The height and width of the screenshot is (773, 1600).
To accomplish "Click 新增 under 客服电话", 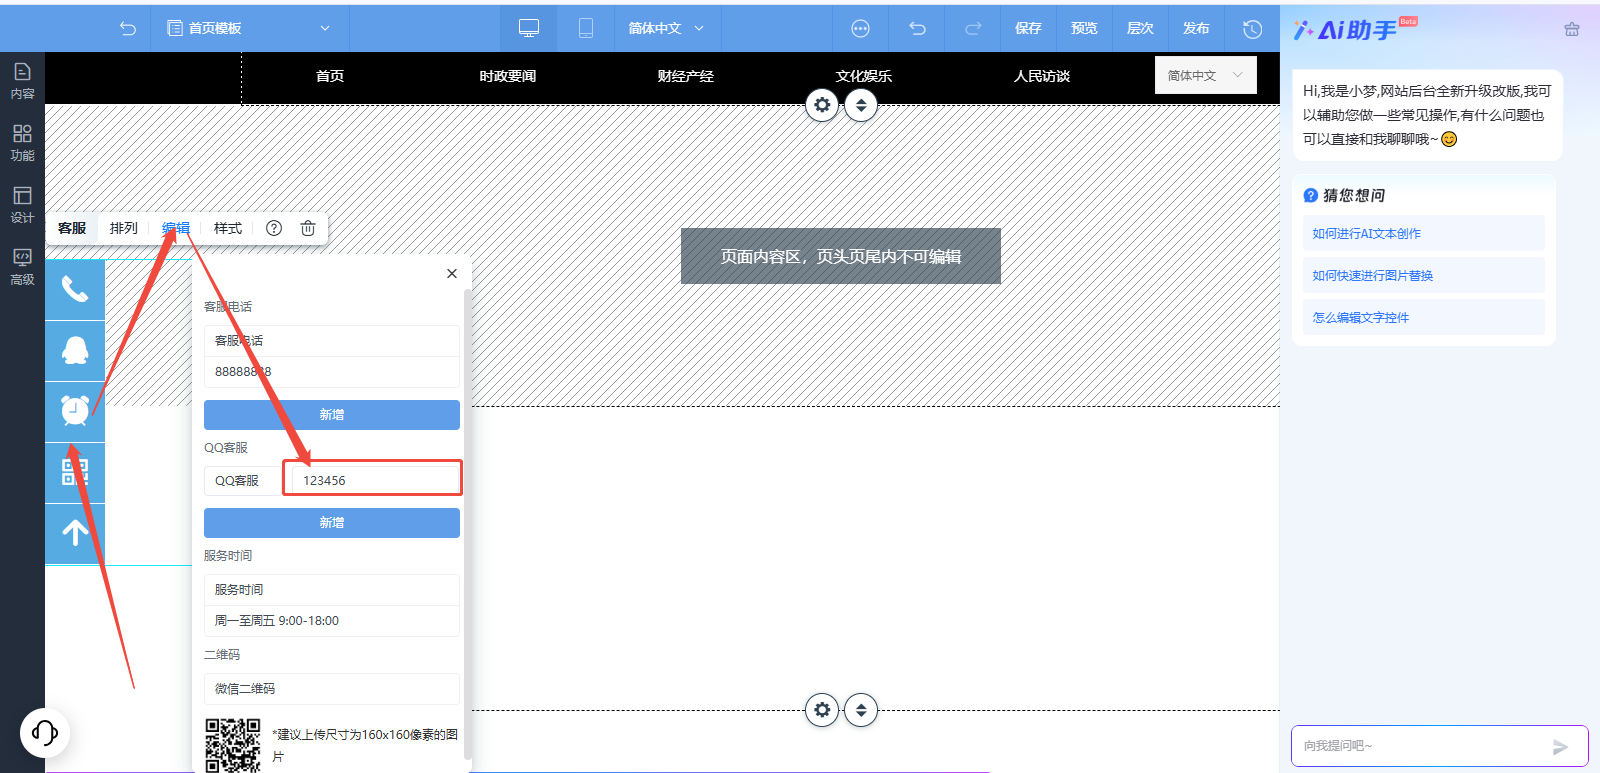I will (332, 415).
